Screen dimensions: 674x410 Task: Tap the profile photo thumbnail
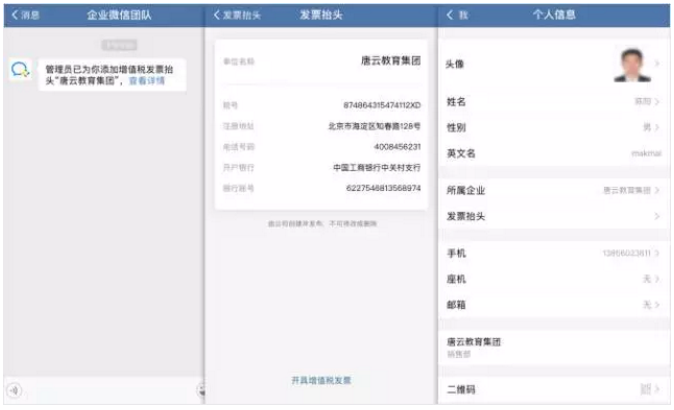[x=632, y=64]
